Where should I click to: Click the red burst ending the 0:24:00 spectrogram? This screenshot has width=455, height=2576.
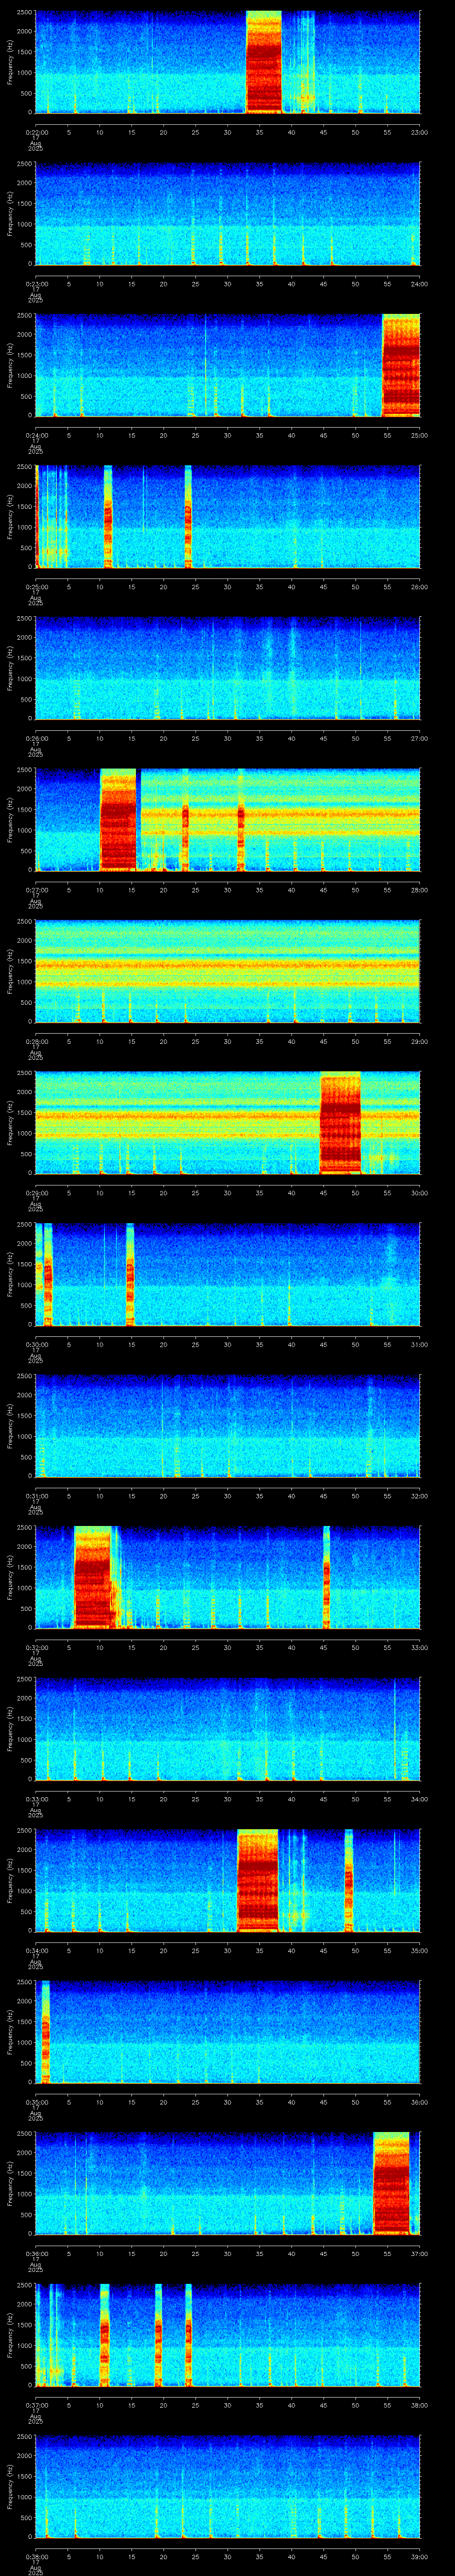click(401, 365)
